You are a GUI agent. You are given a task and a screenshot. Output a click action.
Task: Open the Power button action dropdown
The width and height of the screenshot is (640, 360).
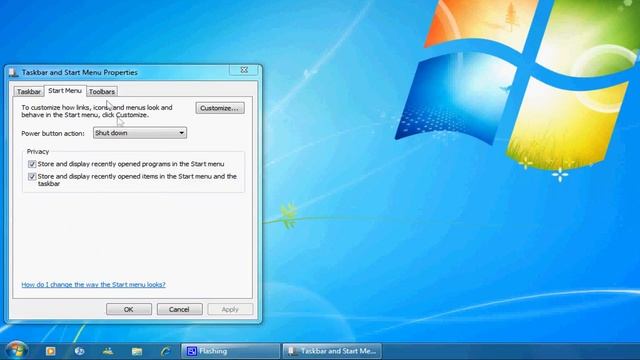point(140,133)
